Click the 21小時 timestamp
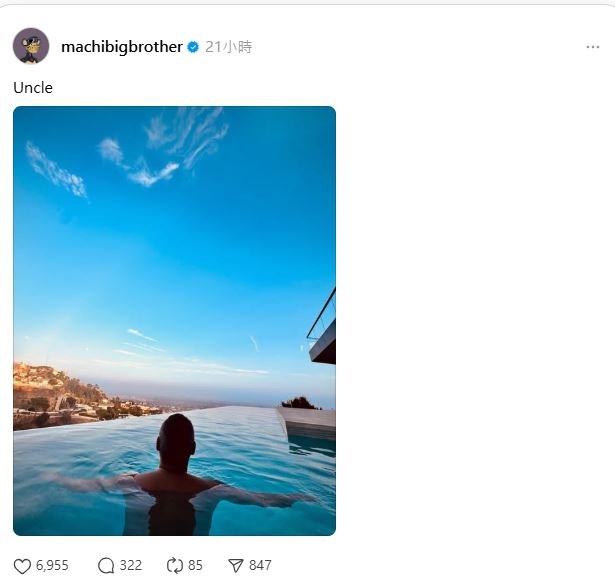615x585 pixels. pos(228,47)
